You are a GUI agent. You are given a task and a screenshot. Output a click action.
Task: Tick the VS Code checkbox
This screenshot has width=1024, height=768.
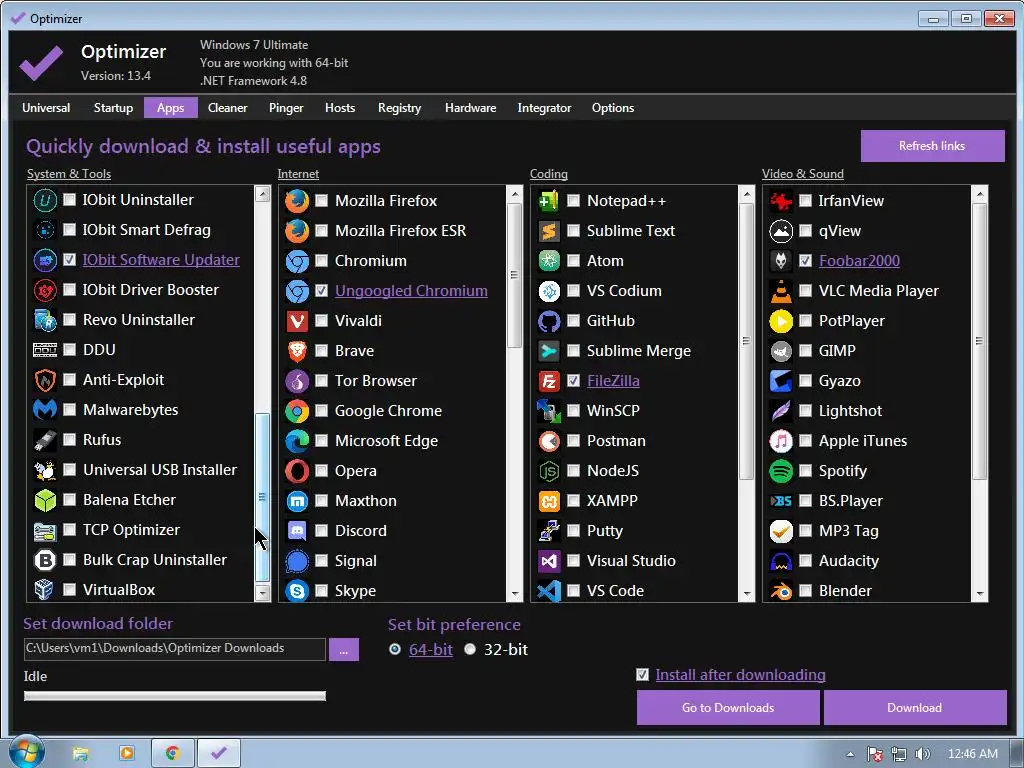click(573, 591)
